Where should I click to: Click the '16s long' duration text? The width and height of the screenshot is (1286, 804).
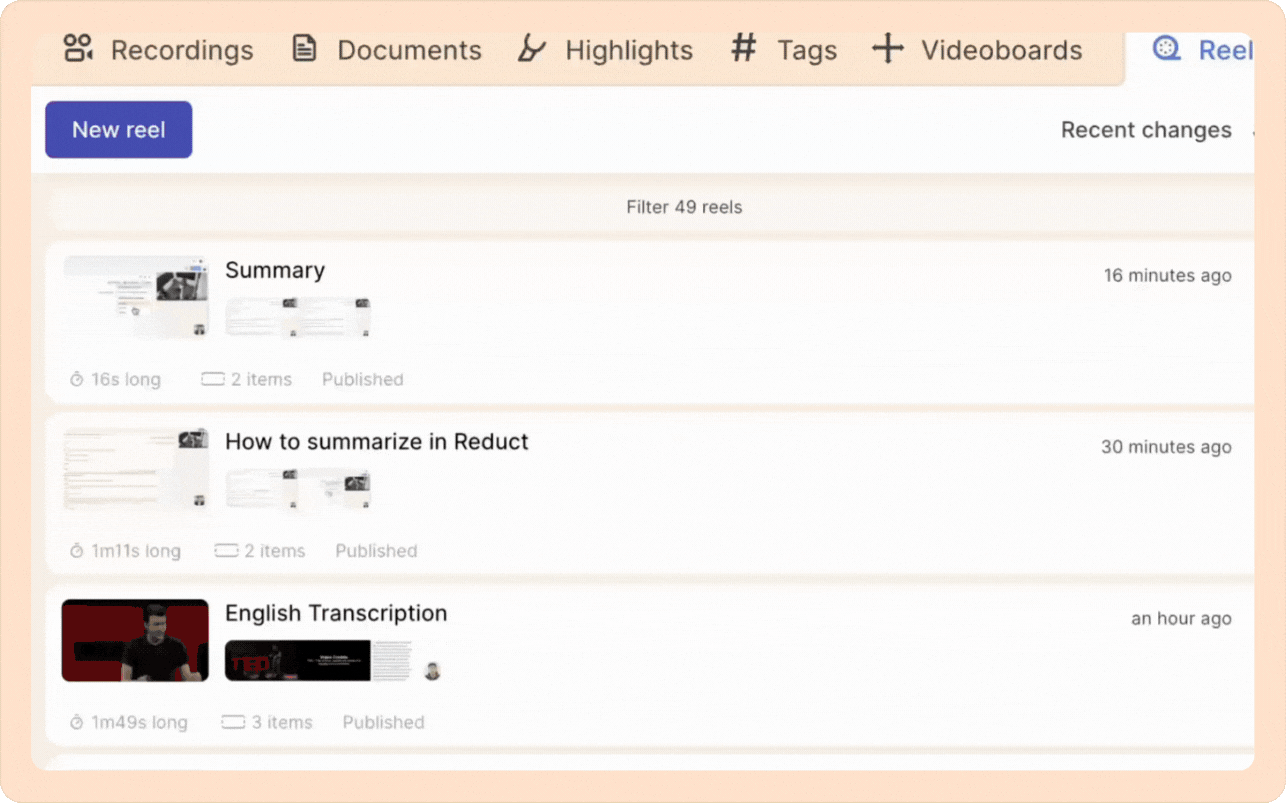click(x=126, y=380)
